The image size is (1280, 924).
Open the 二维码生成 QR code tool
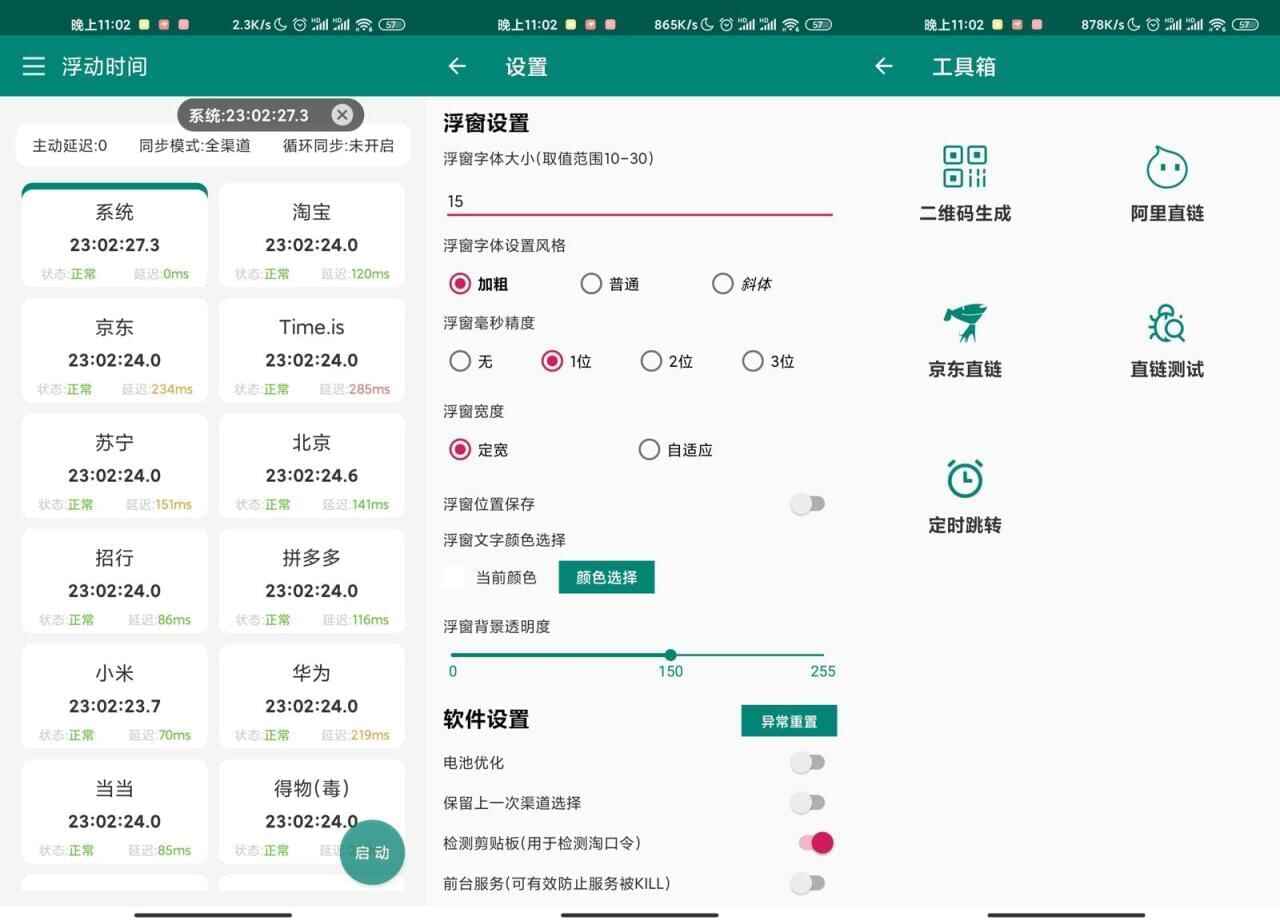click(x=965, y=184)
